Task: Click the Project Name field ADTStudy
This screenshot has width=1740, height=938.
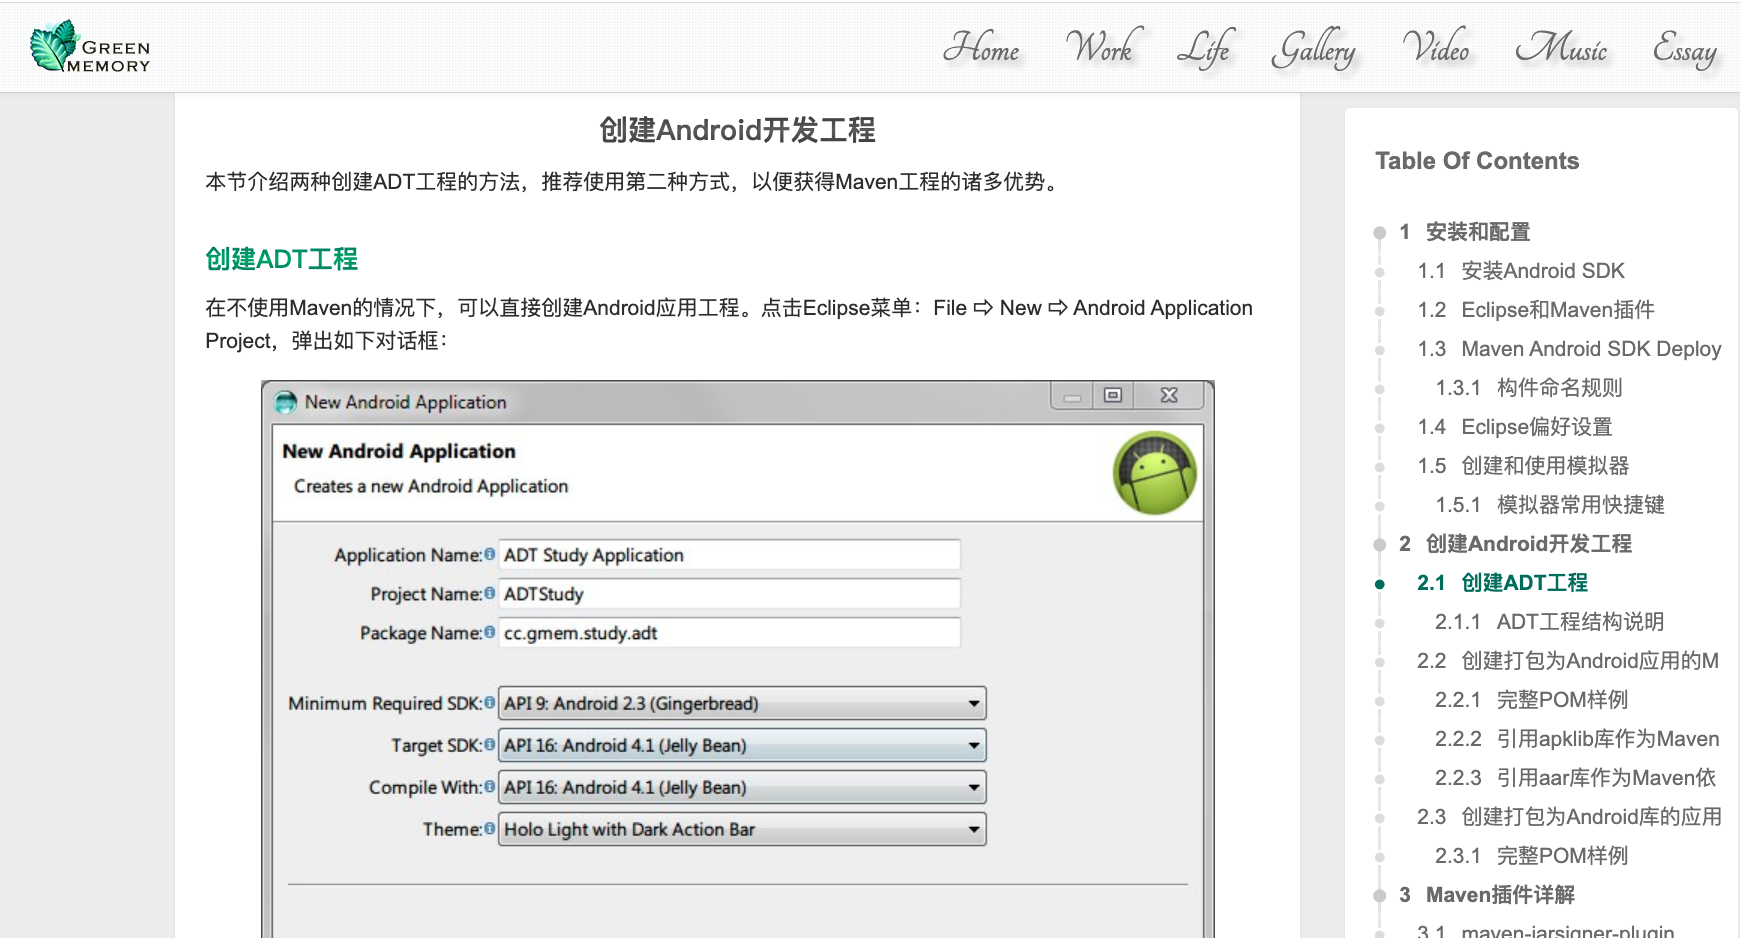Action: 729,594
